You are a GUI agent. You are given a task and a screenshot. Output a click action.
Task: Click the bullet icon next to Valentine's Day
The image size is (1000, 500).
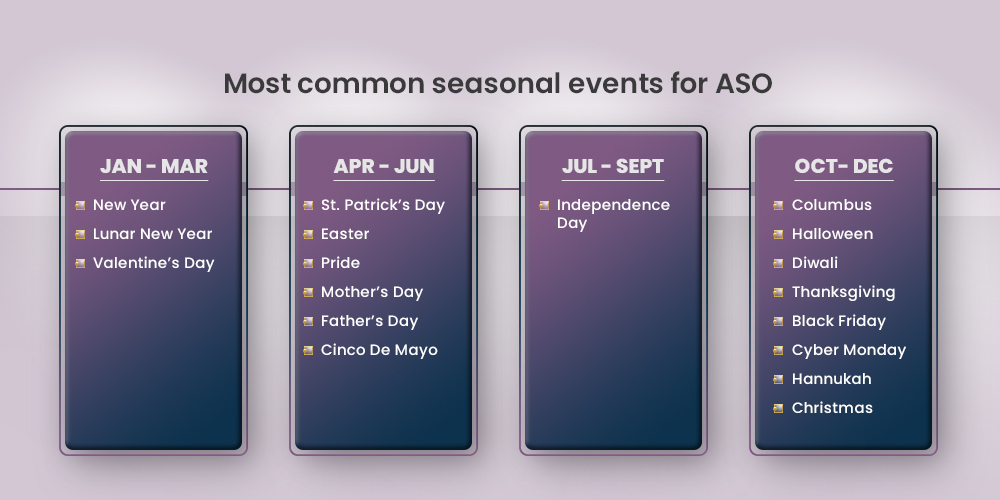click(x=79, y=263)
